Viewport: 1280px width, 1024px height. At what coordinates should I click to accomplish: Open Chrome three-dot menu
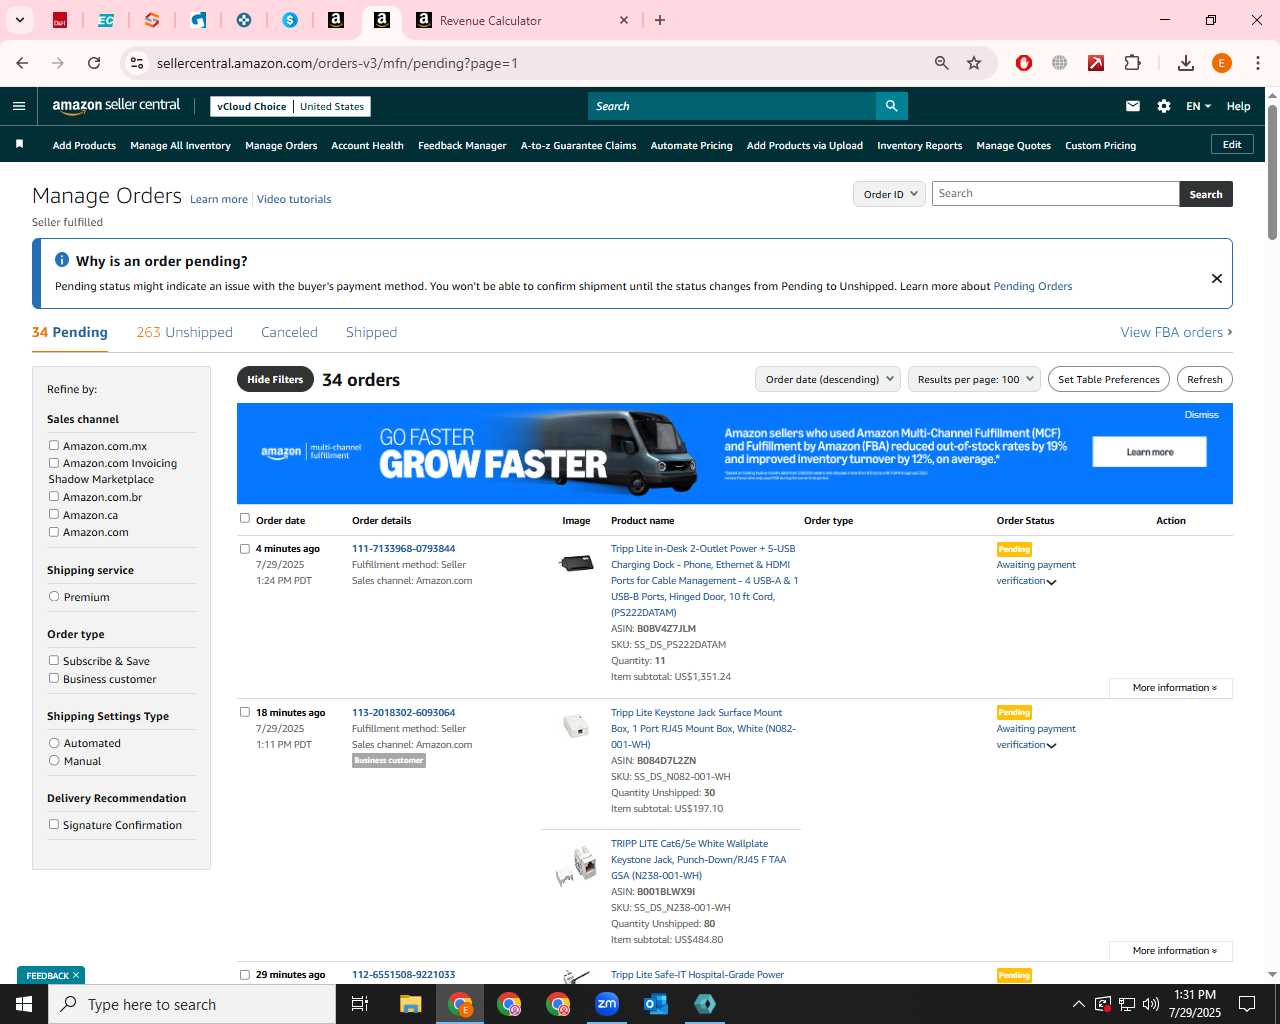coord(1258,63)
